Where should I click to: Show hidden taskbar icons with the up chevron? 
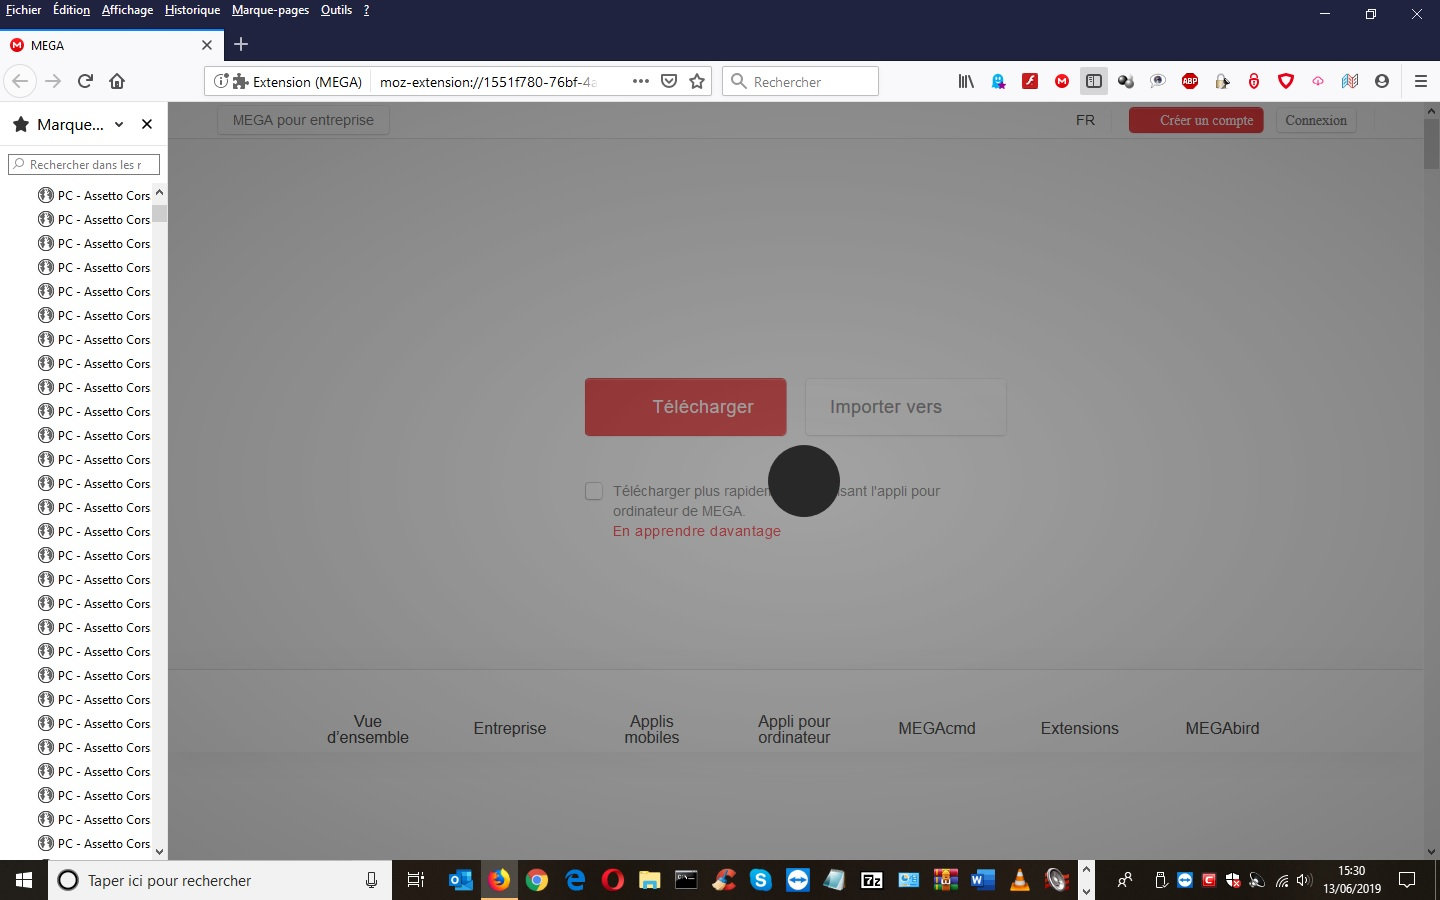(1086, 870)
